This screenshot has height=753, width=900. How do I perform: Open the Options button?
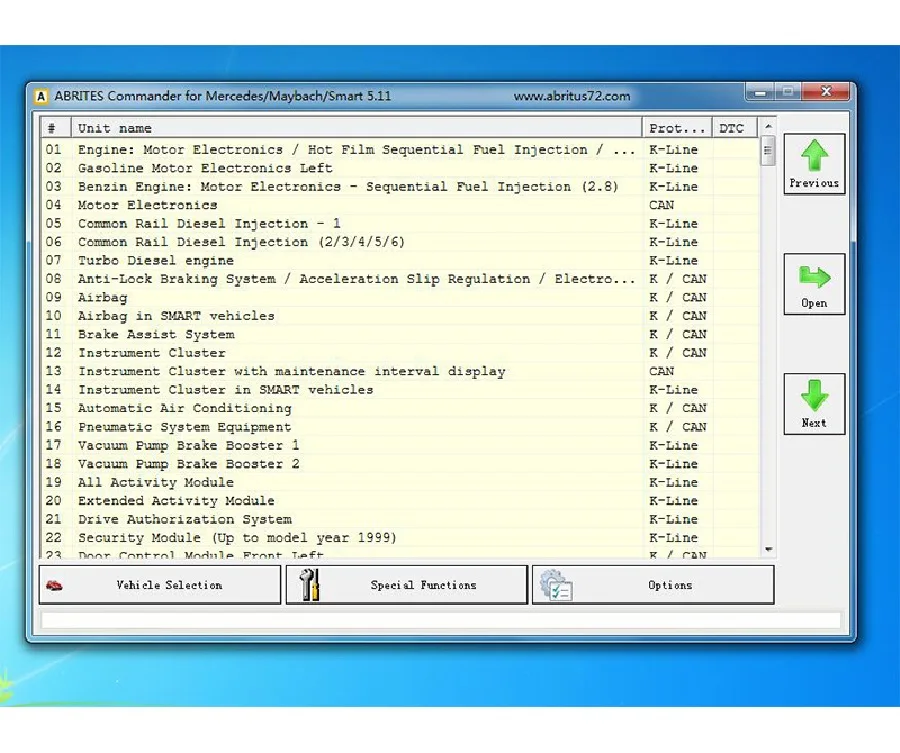coord(653,585)
